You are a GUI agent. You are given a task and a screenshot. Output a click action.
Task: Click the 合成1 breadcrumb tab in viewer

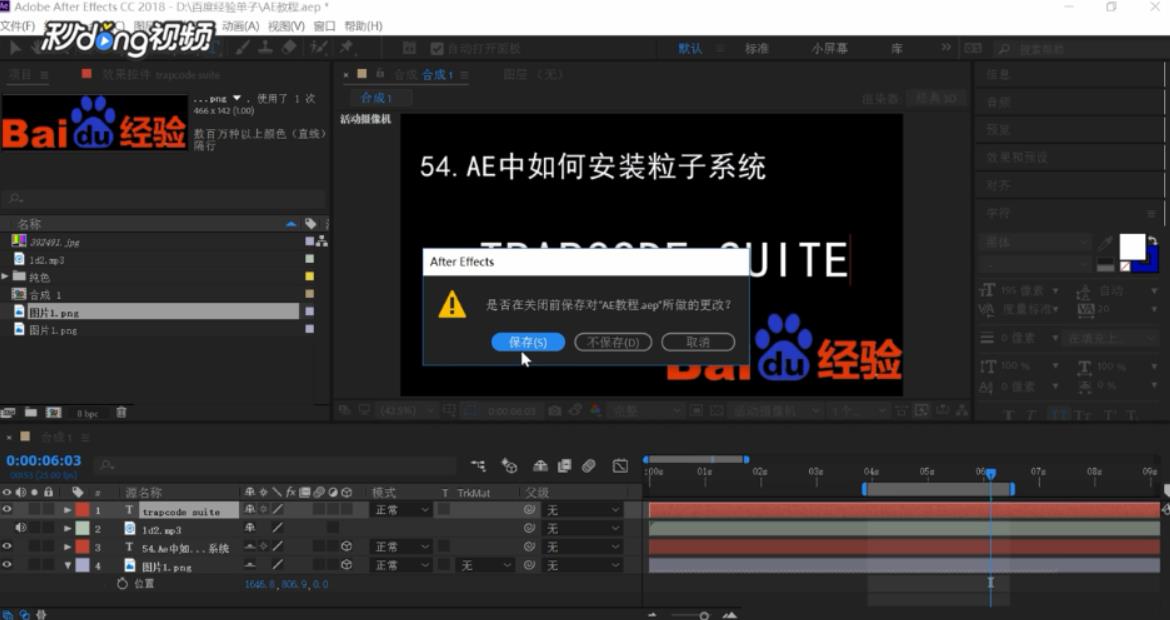pos(376,98)
